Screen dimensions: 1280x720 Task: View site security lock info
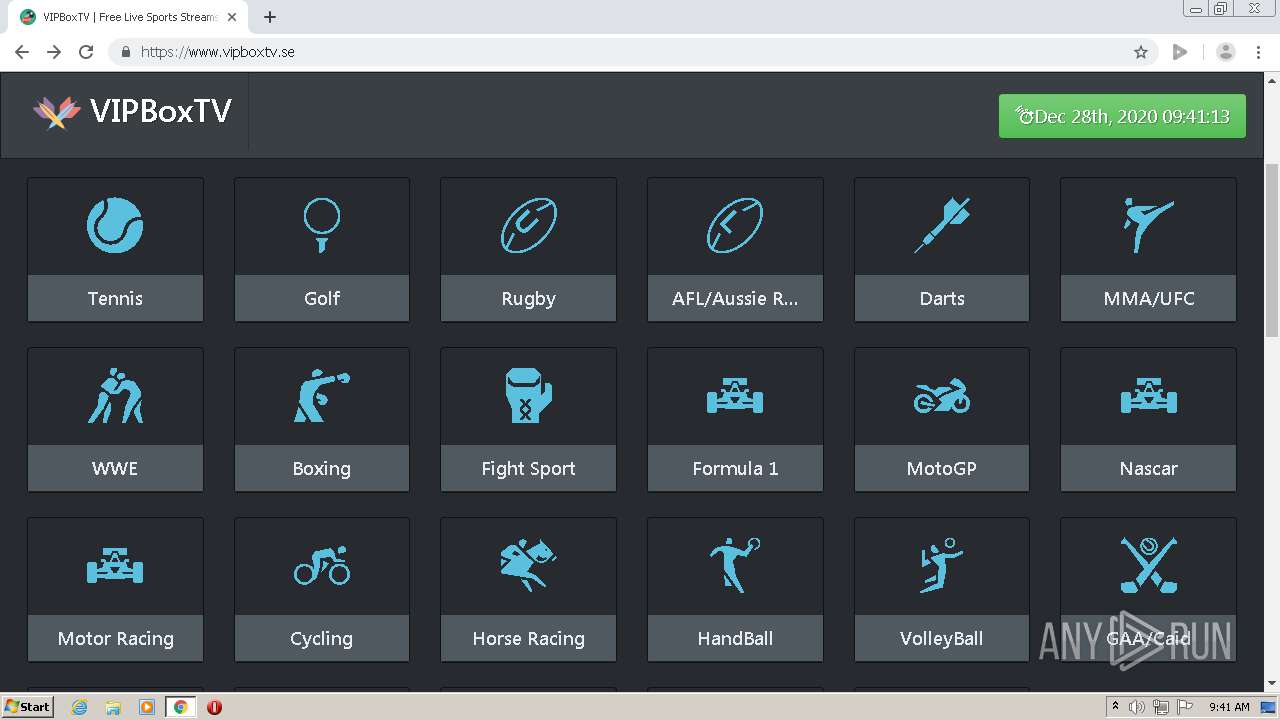[126, 52]
